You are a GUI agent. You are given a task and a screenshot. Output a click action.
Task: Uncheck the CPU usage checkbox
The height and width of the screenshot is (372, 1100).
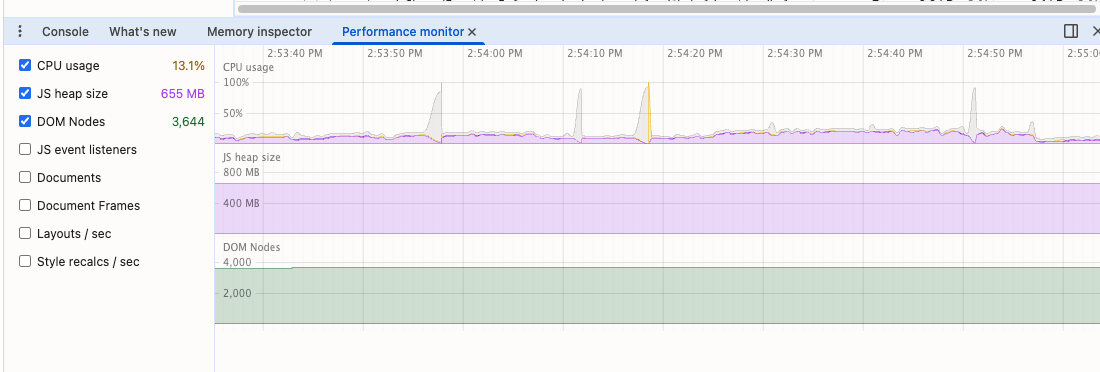(x=25, y=65)
